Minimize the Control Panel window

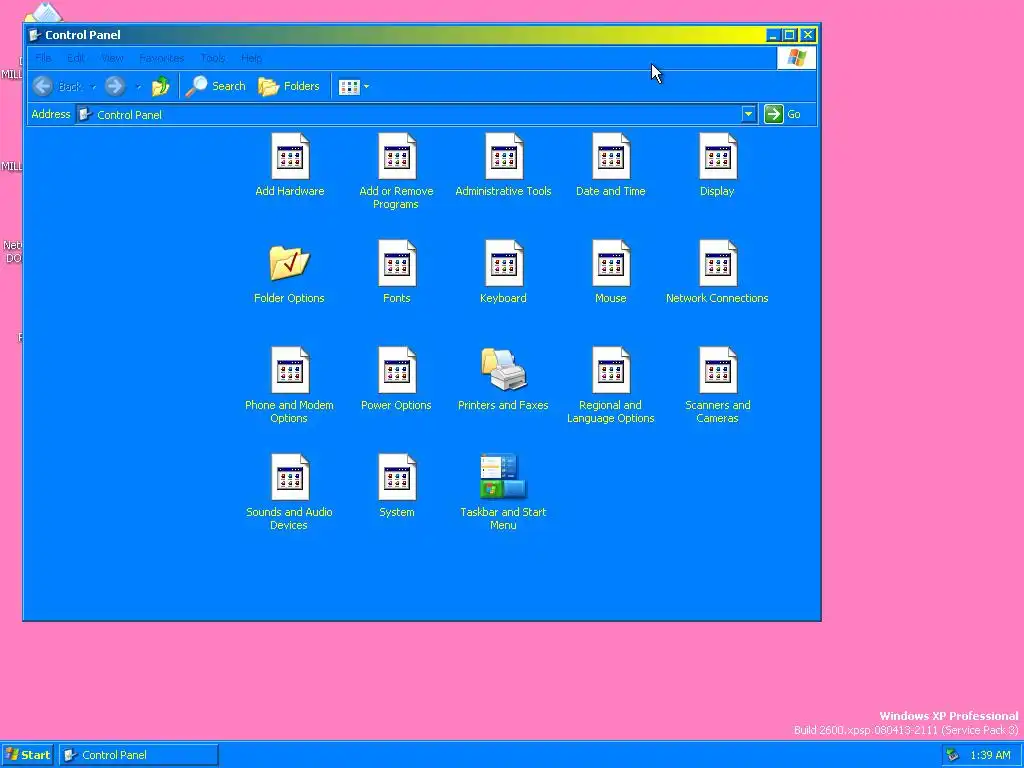coord(773,35)
